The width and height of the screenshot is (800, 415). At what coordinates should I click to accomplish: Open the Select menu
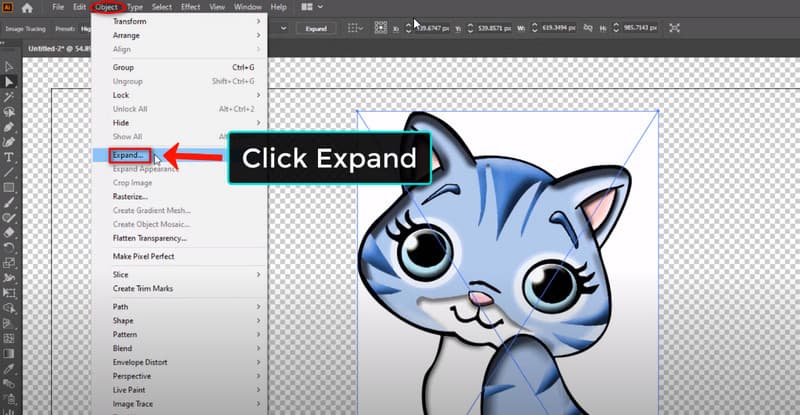click(162, 7)
